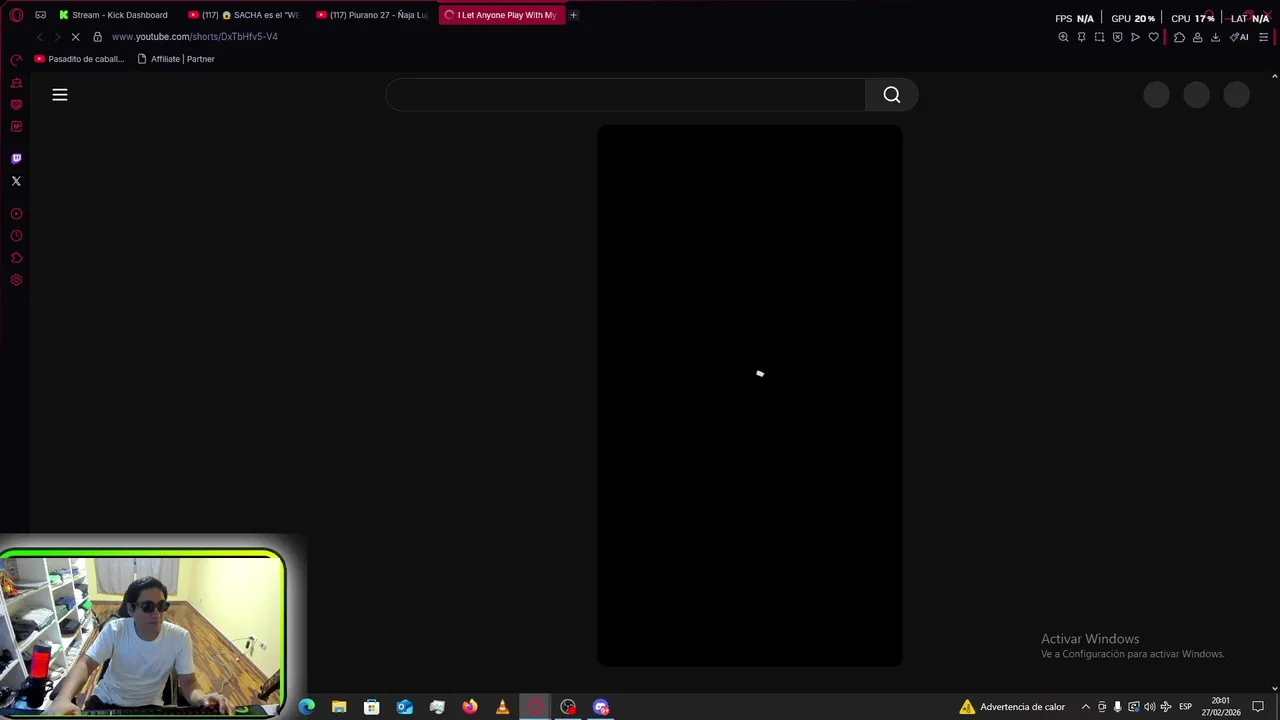The width and height of the screenshot is (1280, 720).
Task: Click the Opera GX taskbar icon
Action: [536, 707]
